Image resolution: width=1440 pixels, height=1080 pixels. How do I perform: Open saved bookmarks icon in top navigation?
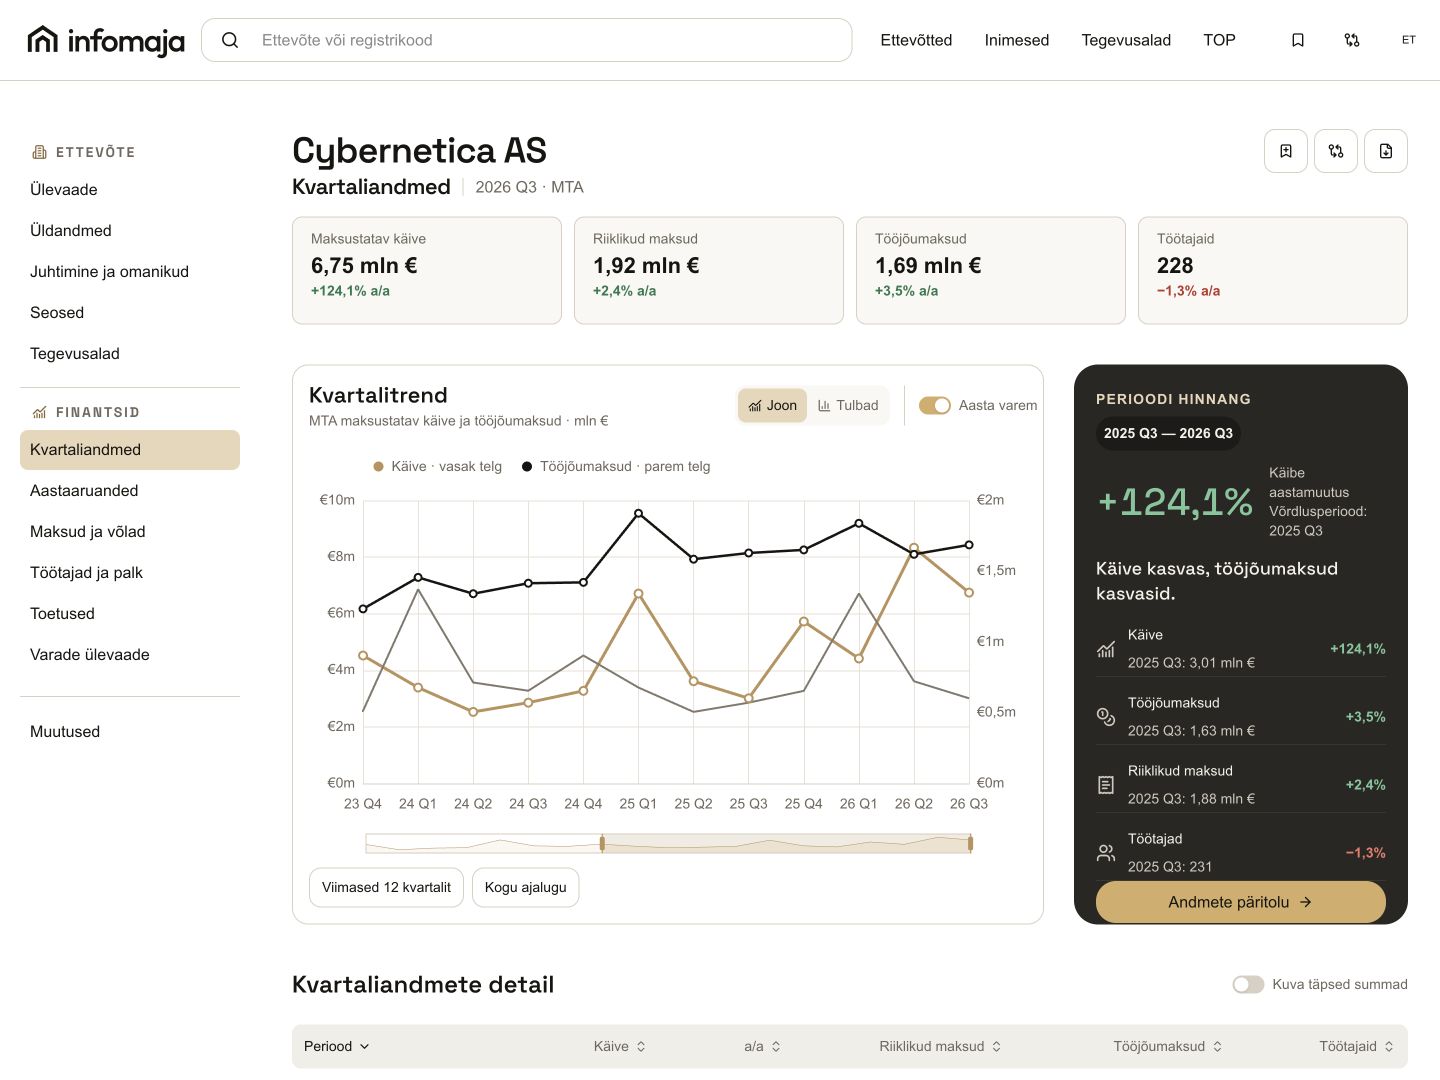(1298, 40)
